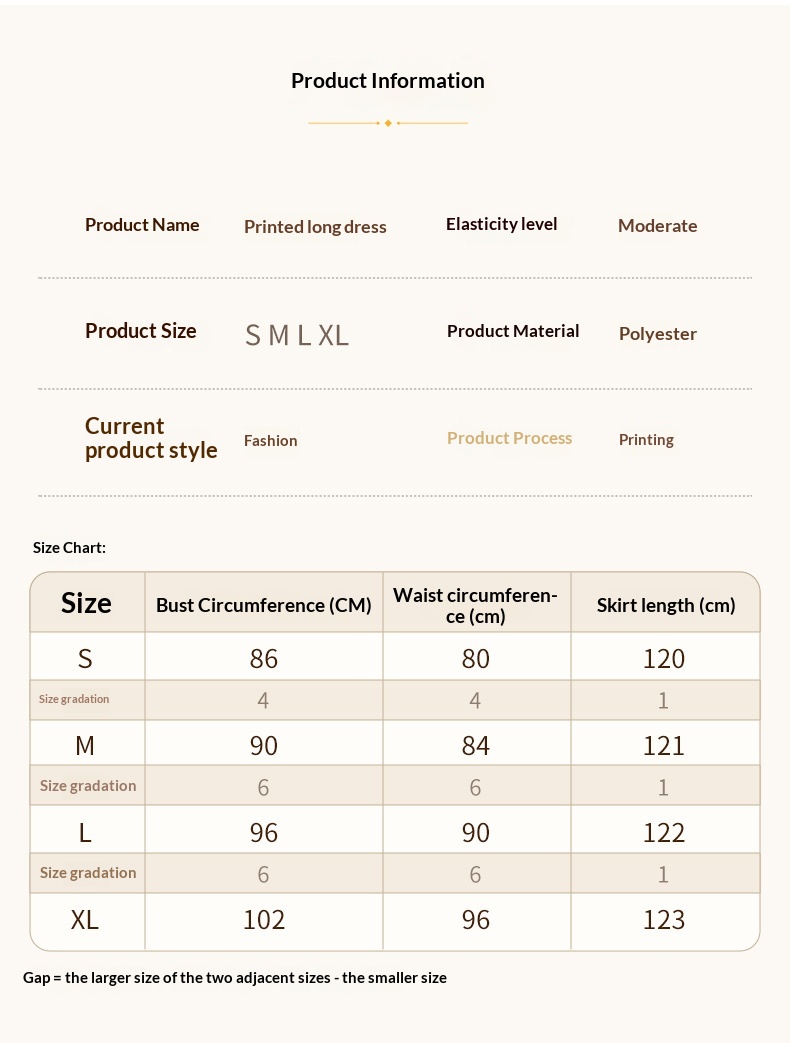Select the S size row label
This screenshot has height=1043, width=790.
click(85, 658)
